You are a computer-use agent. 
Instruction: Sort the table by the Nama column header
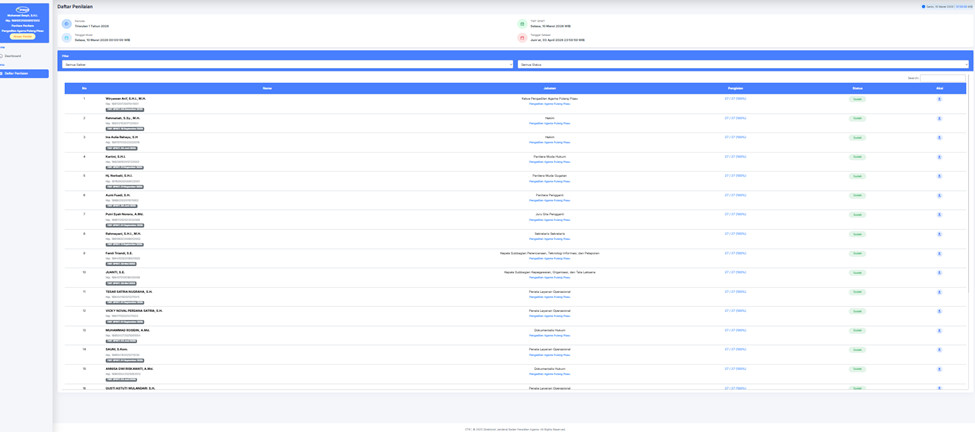[268, 88]
